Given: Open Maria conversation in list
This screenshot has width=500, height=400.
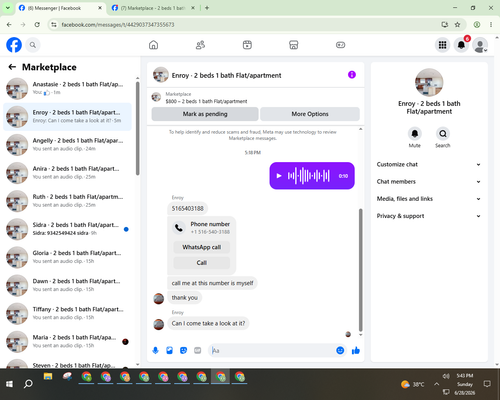Looking at the screenshot, I should [x=67, y=342].
